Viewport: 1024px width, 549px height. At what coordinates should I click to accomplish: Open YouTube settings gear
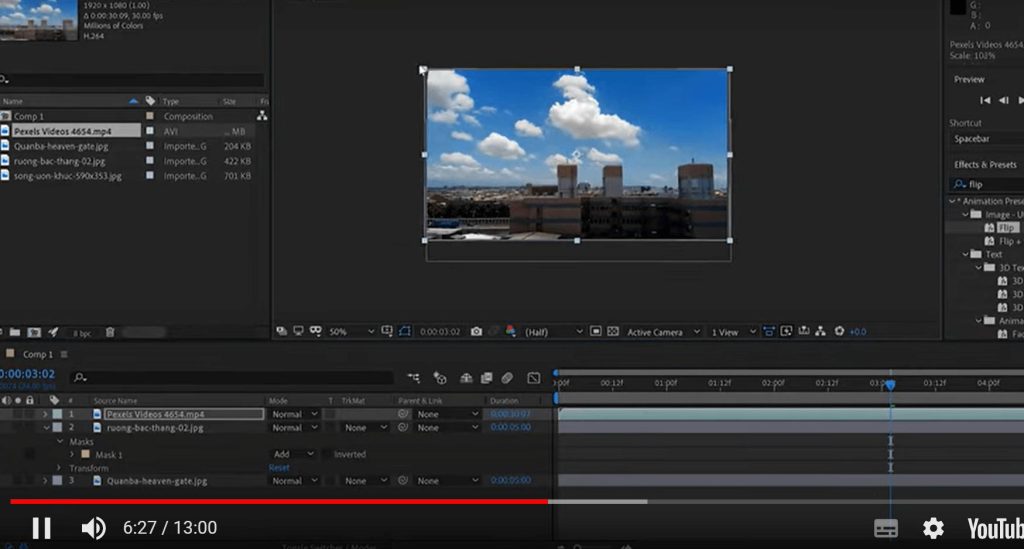coord(933,528)
